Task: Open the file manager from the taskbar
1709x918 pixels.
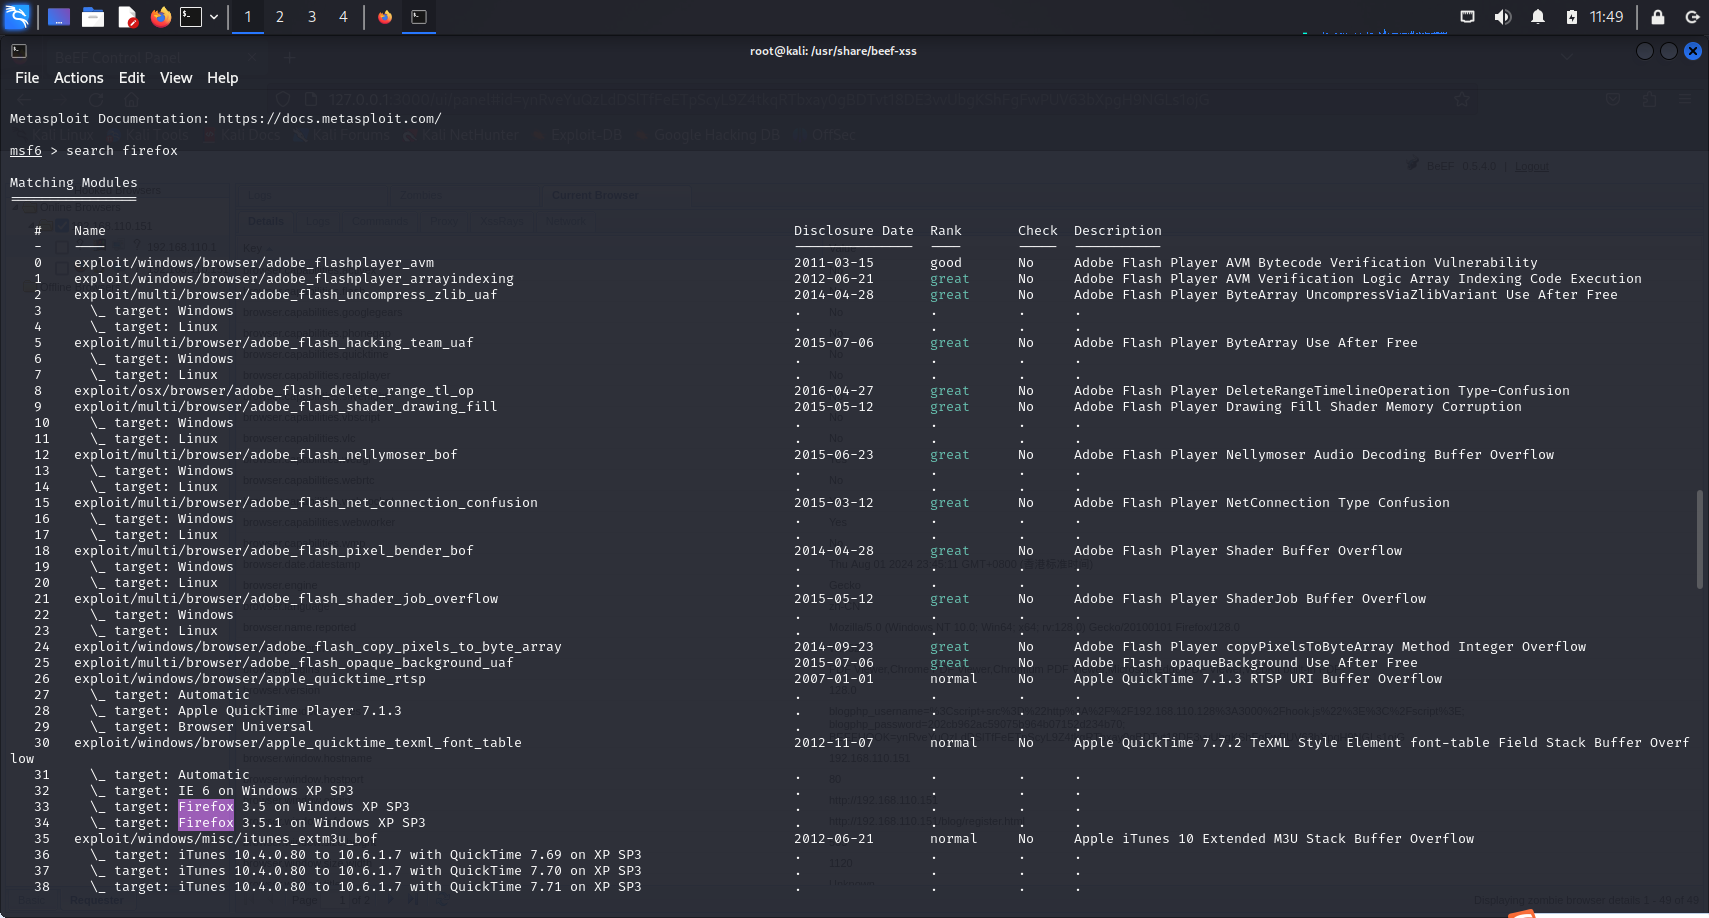Action: click(92, 17)
